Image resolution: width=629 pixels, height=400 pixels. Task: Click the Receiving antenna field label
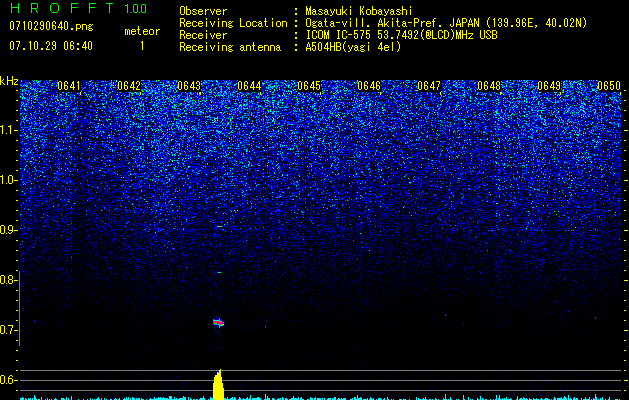pos(230,47)
